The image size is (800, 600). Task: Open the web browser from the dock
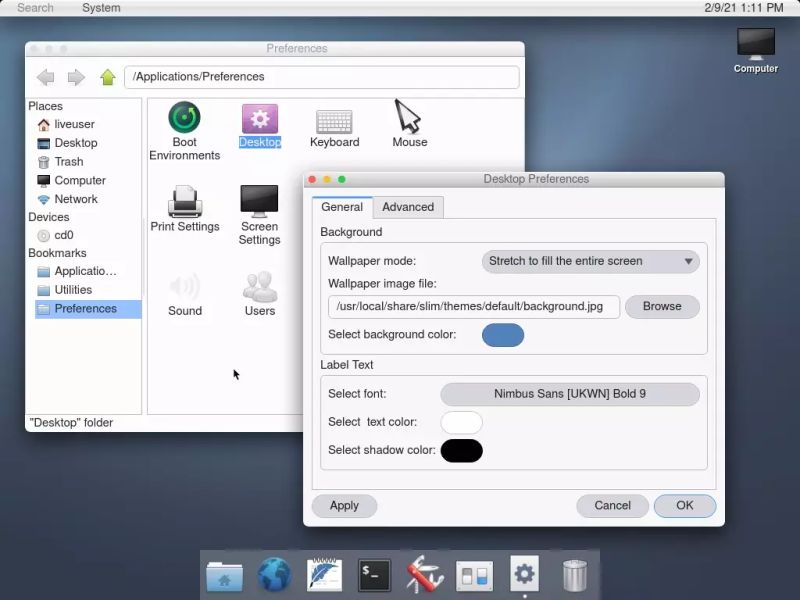[x=274, y=574]
